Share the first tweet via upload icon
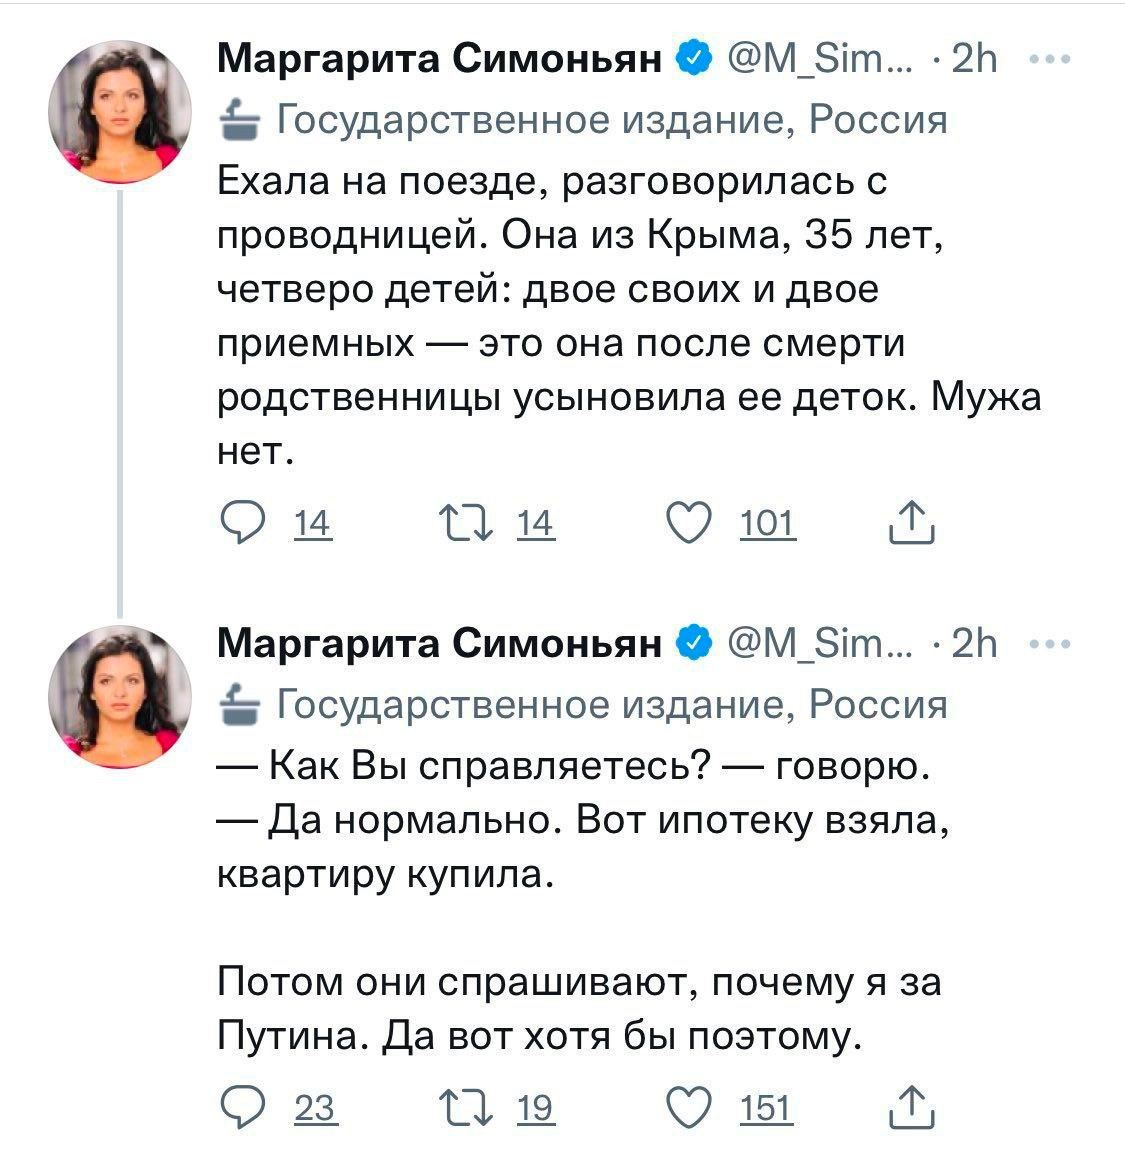The image size is (1125, 1170). click(x=912, y=522)
